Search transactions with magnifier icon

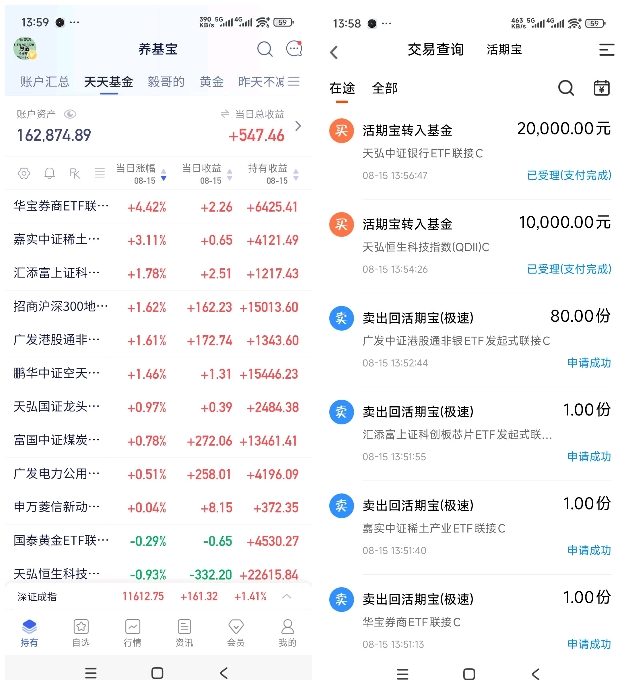pyautogui.click(x=566, y=88)
